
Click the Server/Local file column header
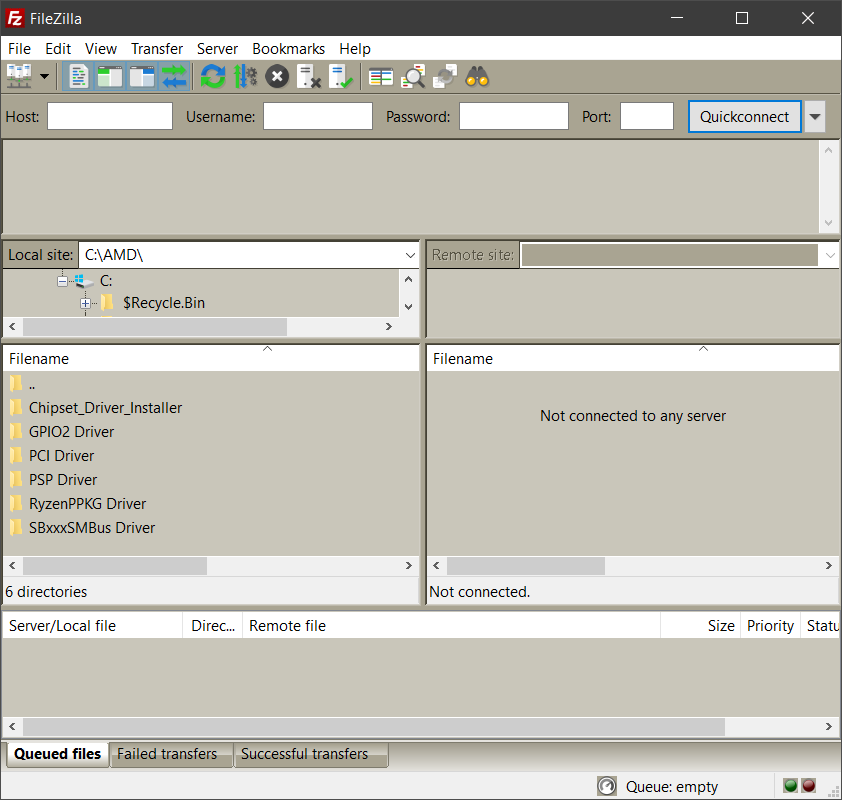coord(92,626)
